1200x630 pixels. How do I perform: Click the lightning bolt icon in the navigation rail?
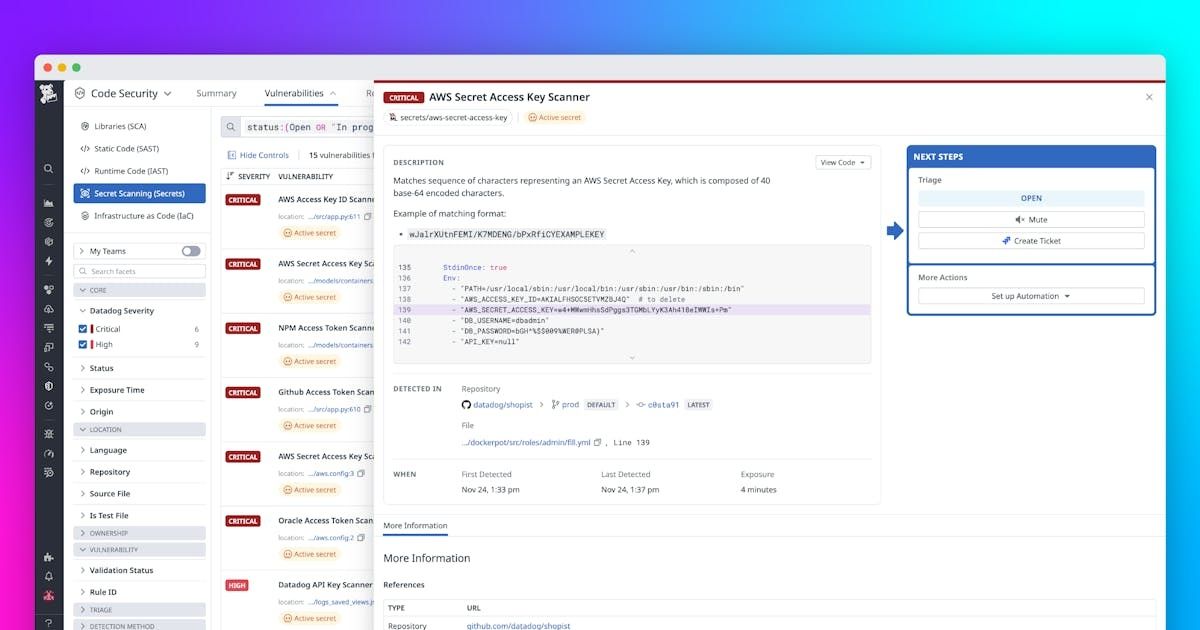(x=48, y=261)
